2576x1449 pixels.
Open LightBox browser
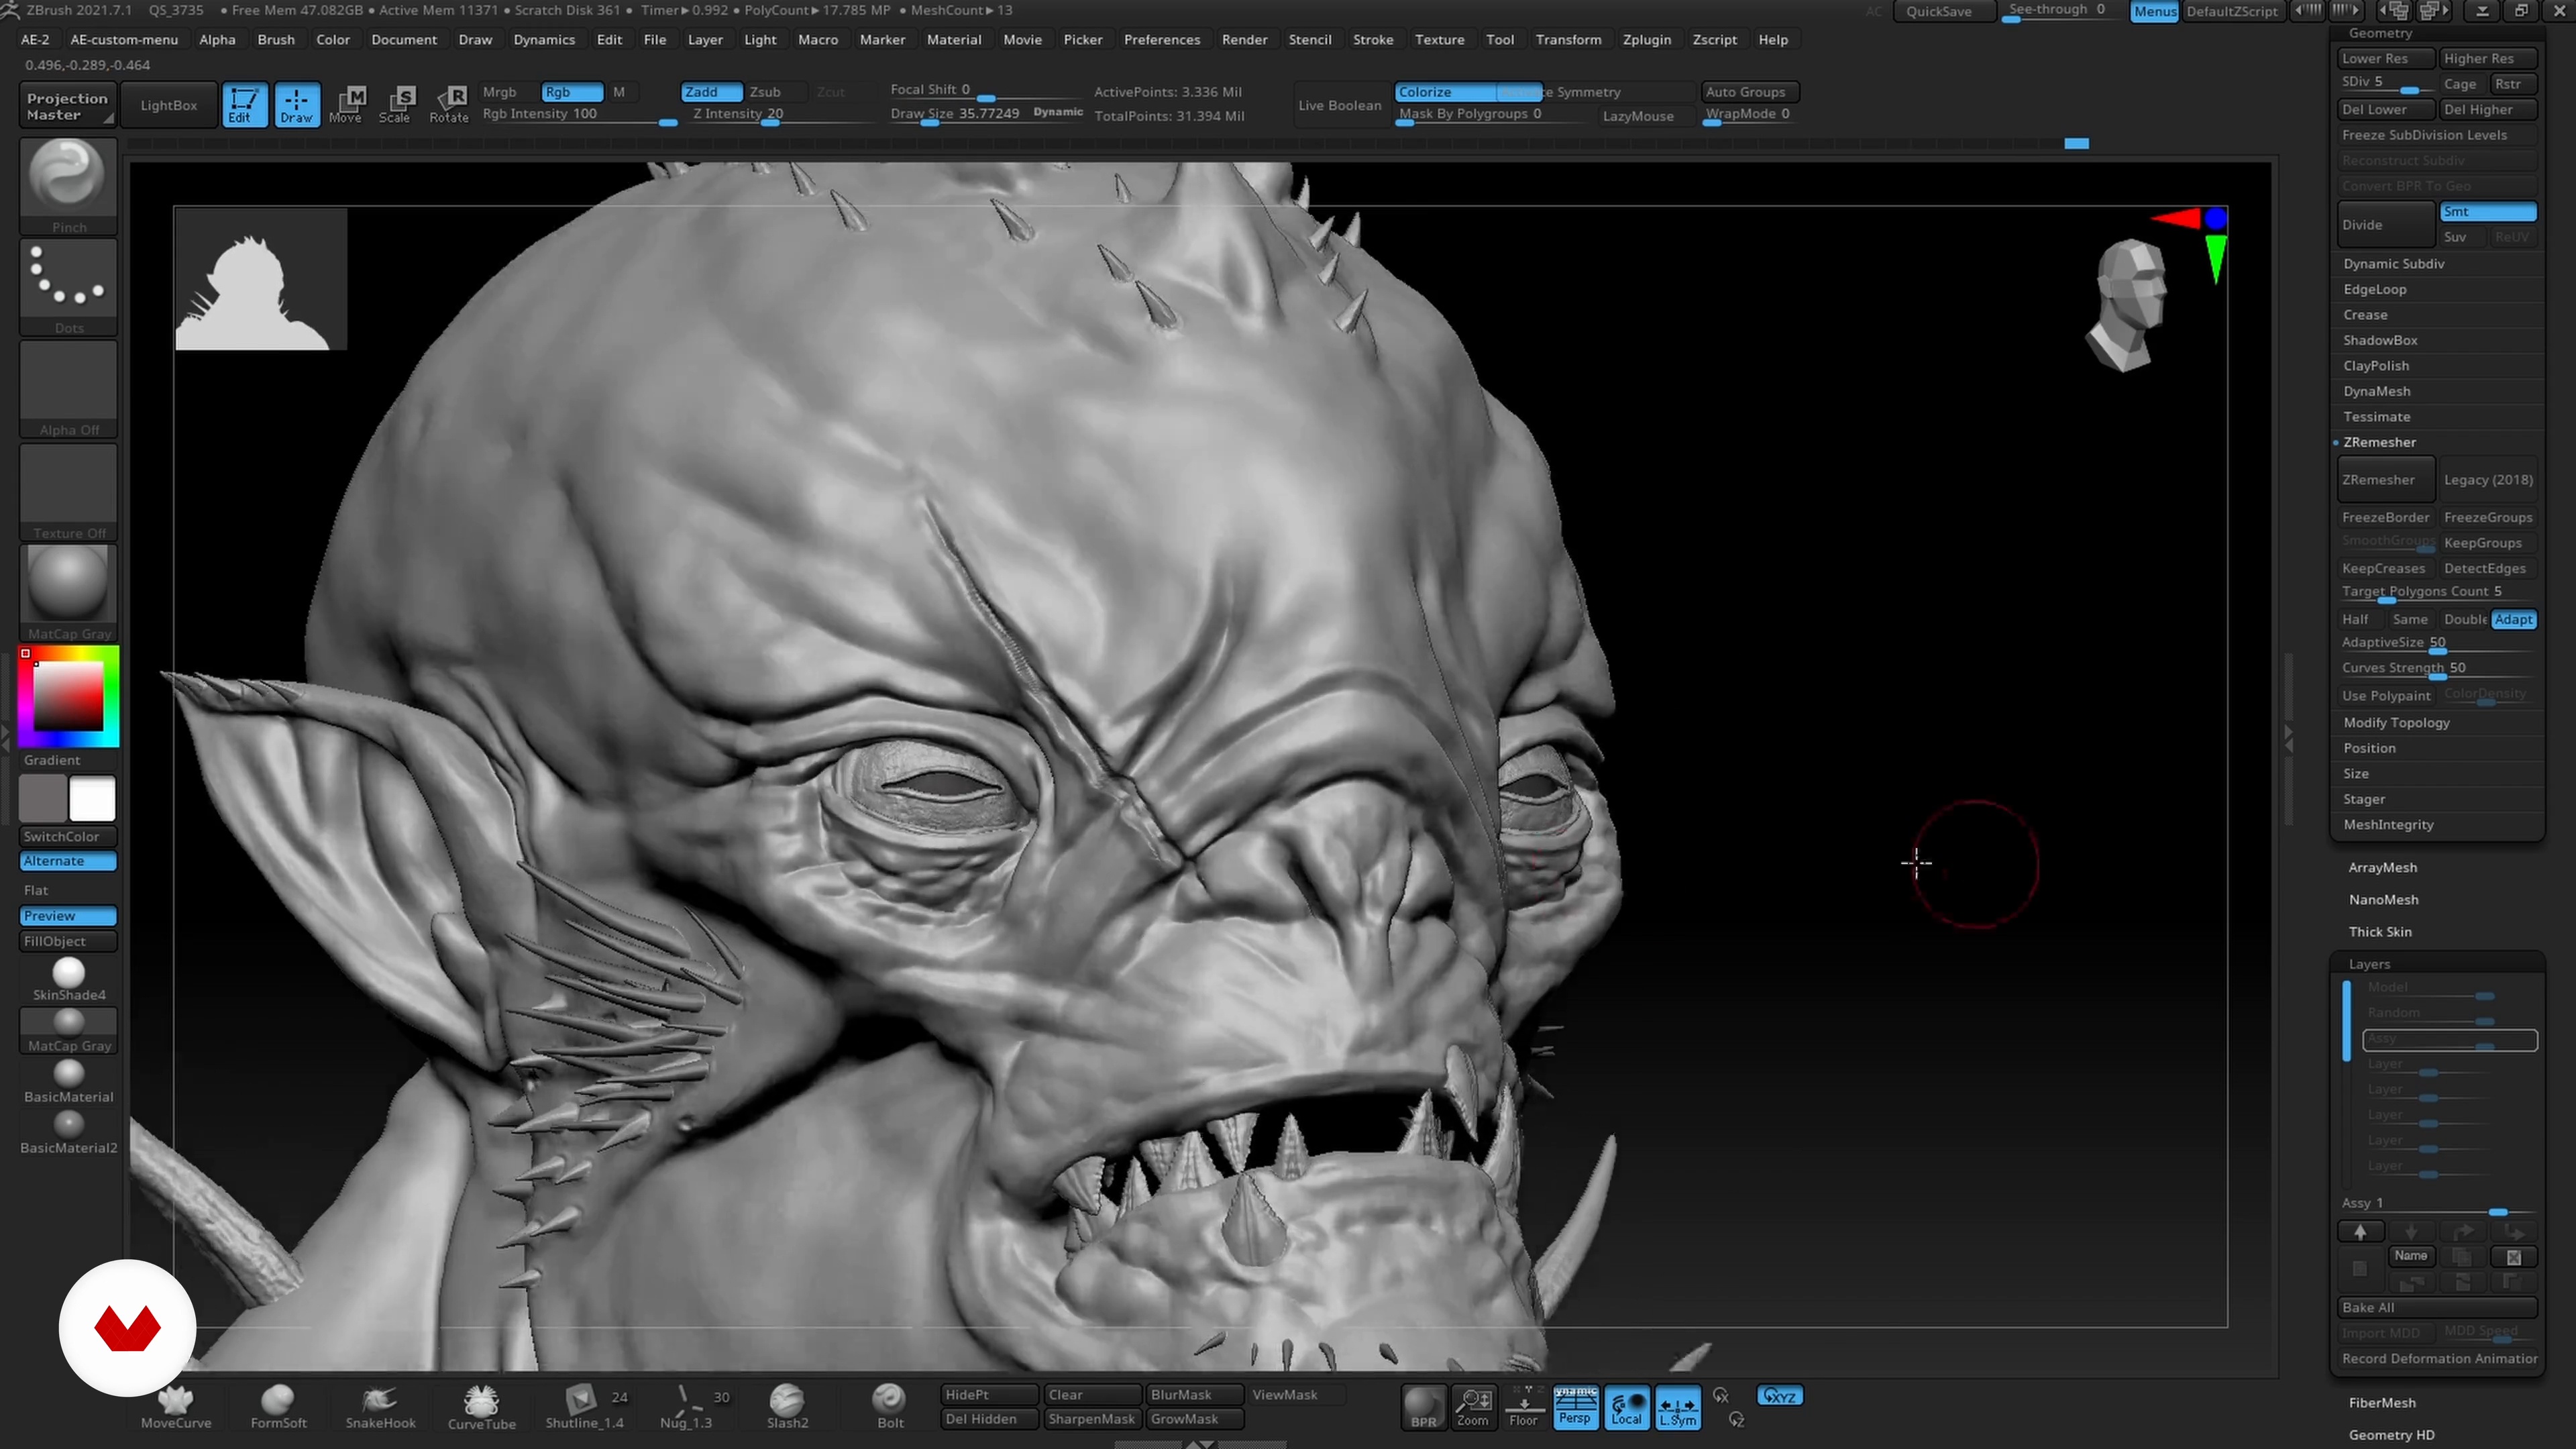168,105
